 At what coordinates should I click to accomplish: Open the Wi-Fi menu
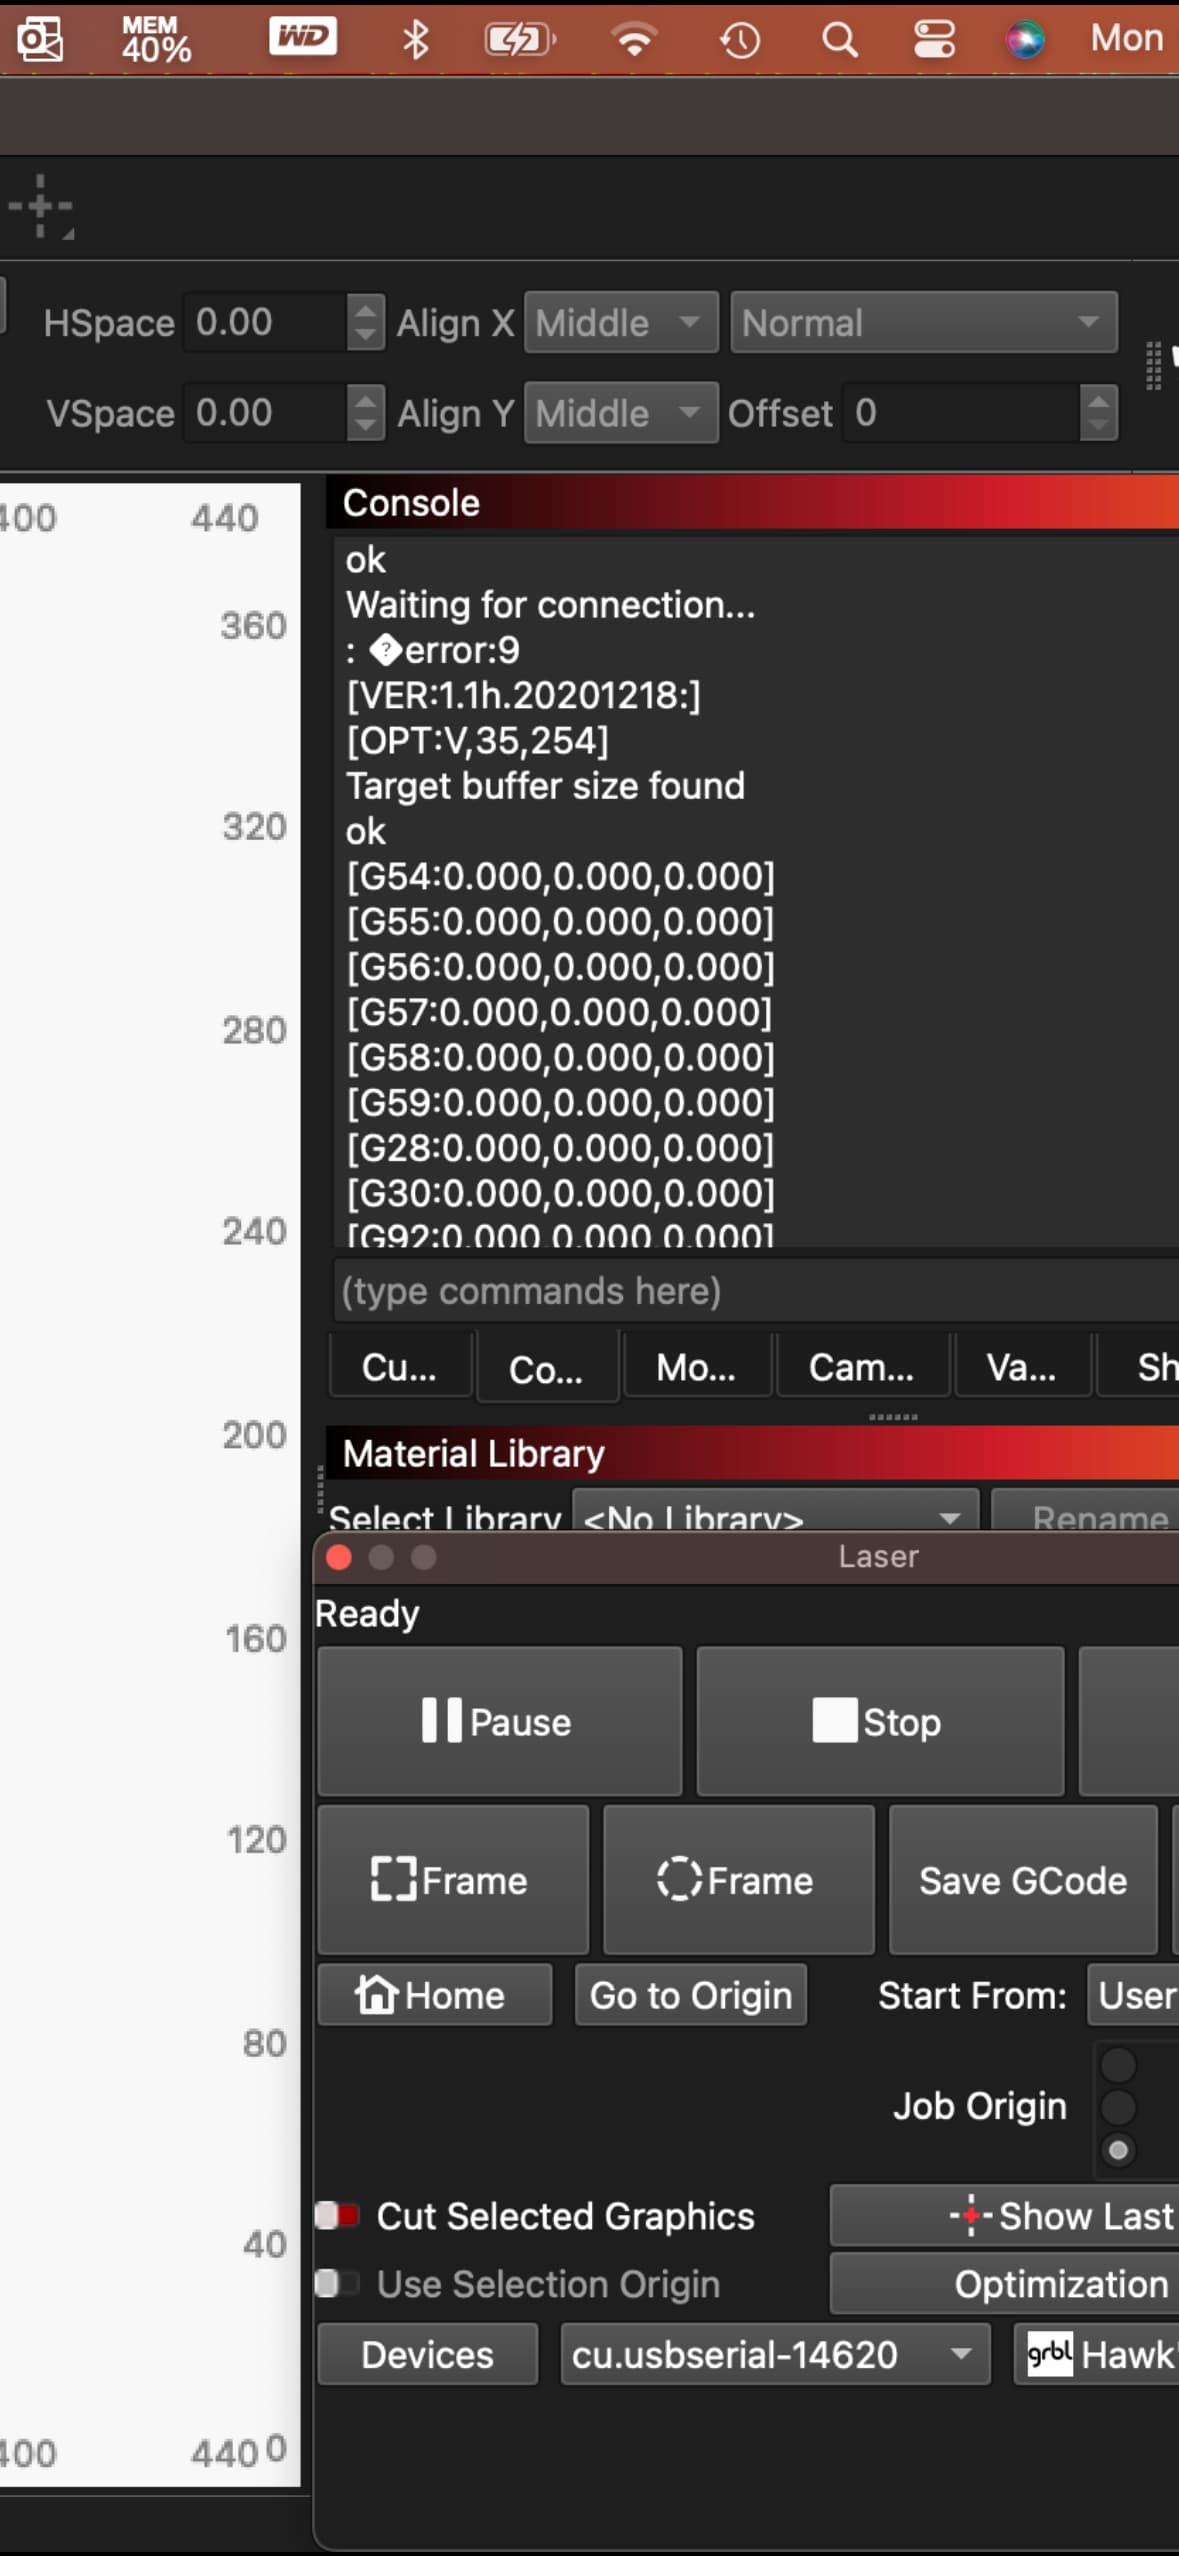click(x=634, y=39)
